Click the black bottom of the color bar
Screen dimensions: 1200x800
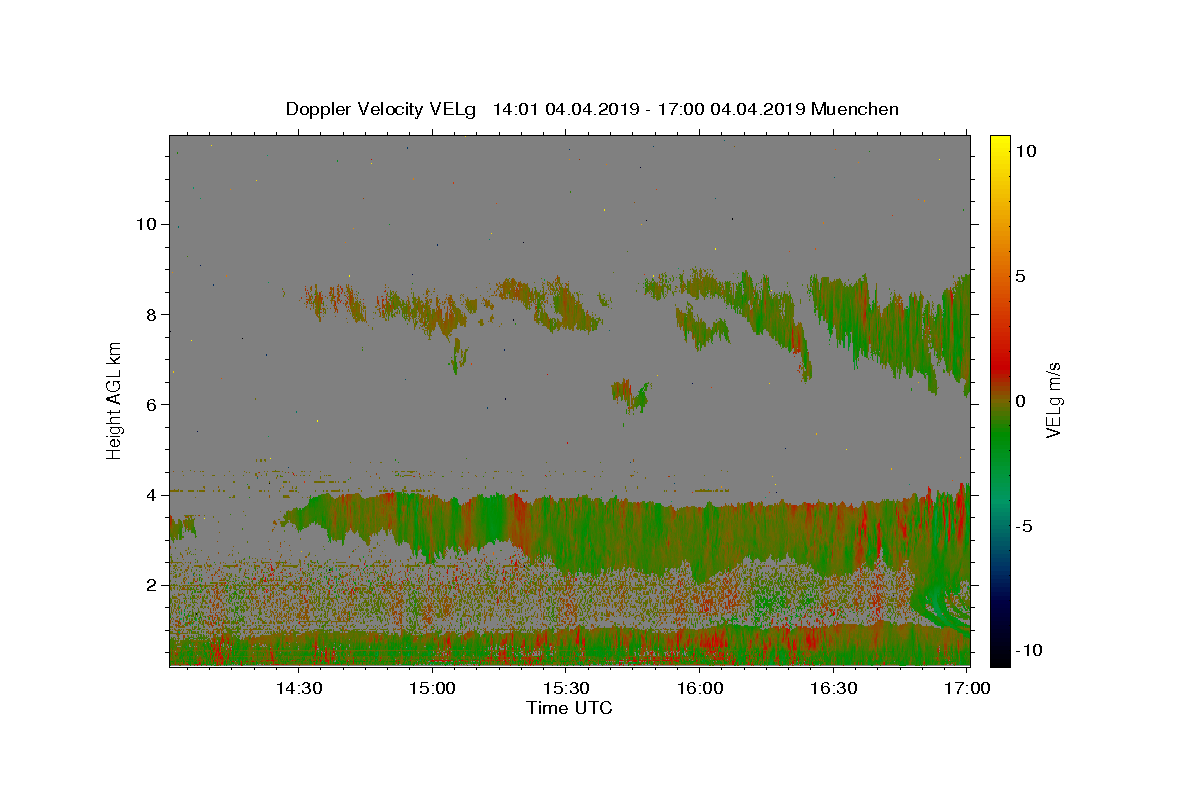[999, 659]
